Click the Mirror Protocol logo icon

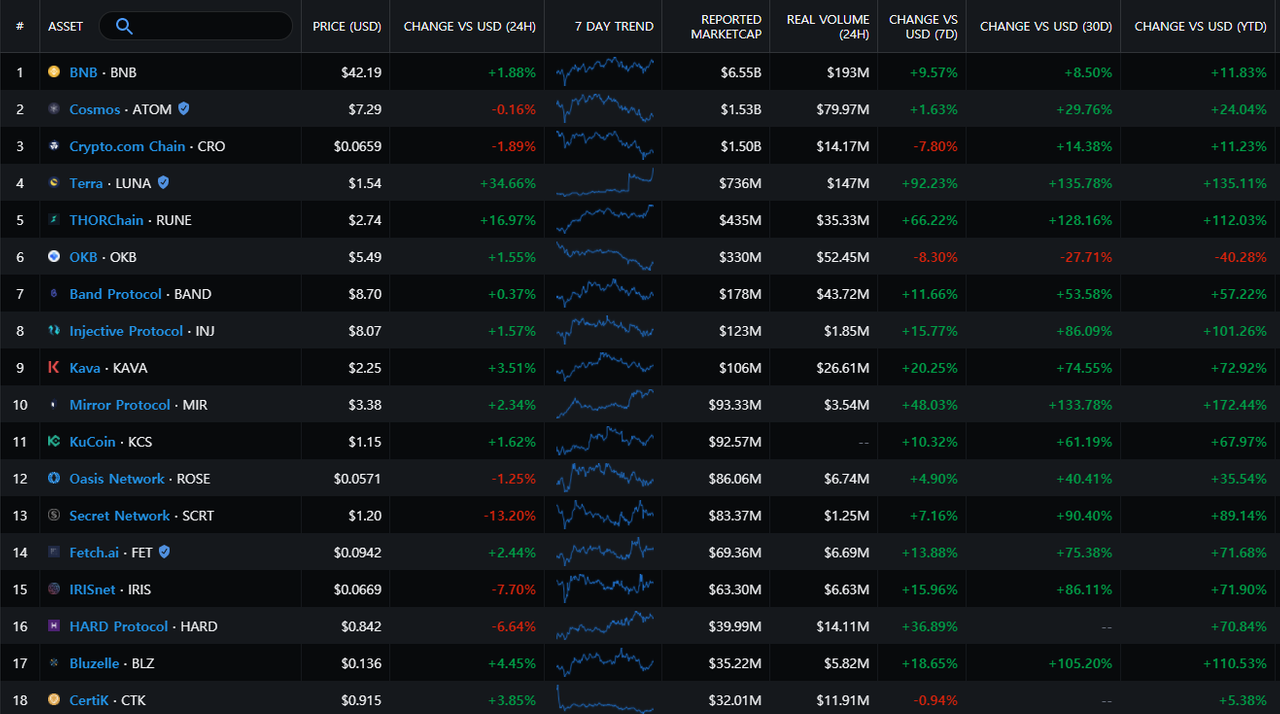tap(54, 405)
